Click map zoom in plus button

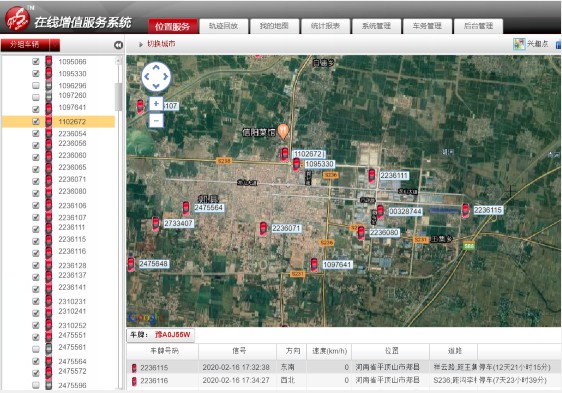pos(156,104)
